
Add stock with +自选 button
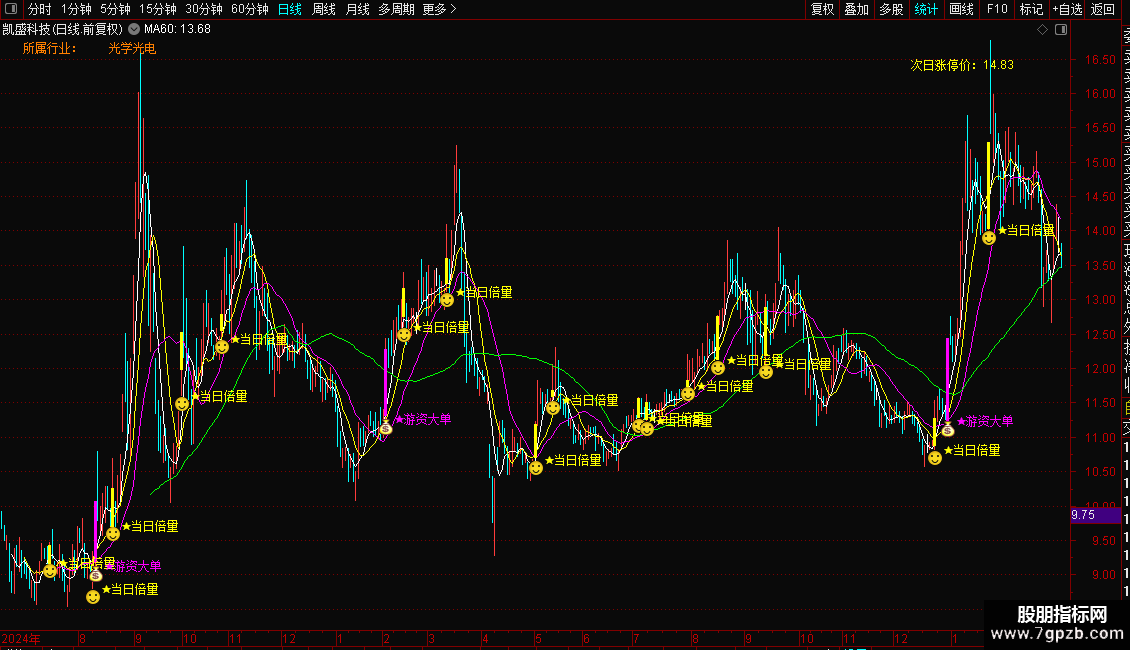1067,9
